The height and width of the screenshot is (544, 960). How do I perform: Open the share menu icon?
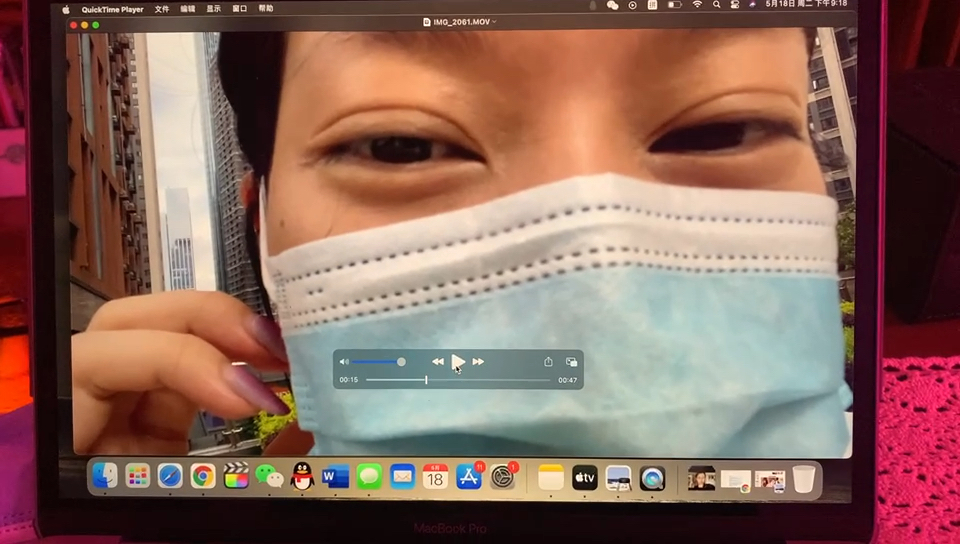548,362
